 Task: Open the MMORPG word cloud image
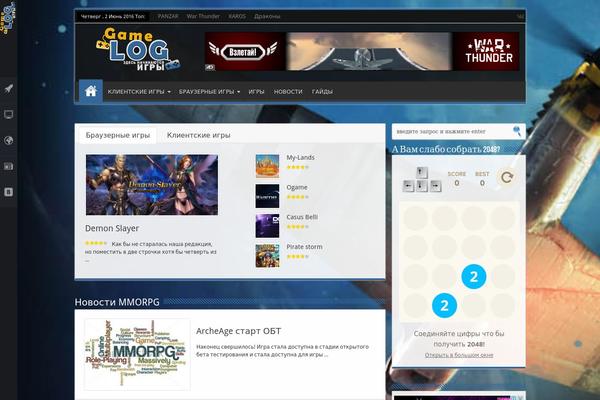point(137,354)
